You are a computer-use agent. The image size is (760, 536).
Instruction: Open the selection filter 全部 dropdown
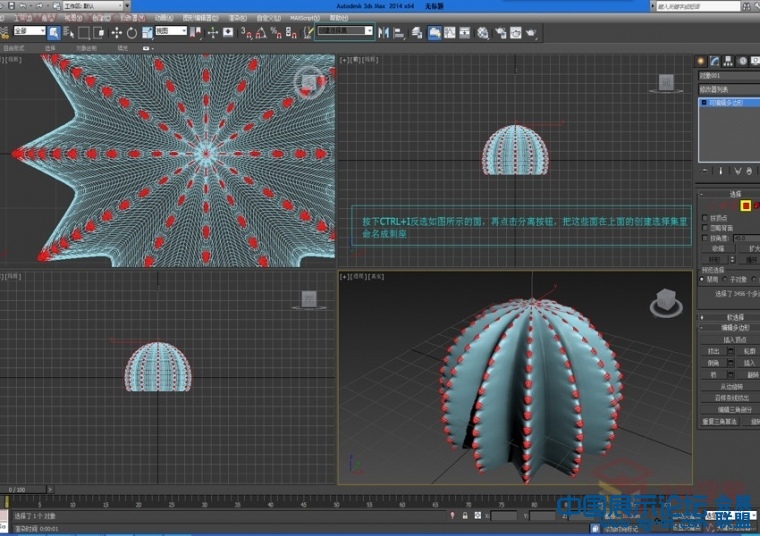(x=29, y=31)
